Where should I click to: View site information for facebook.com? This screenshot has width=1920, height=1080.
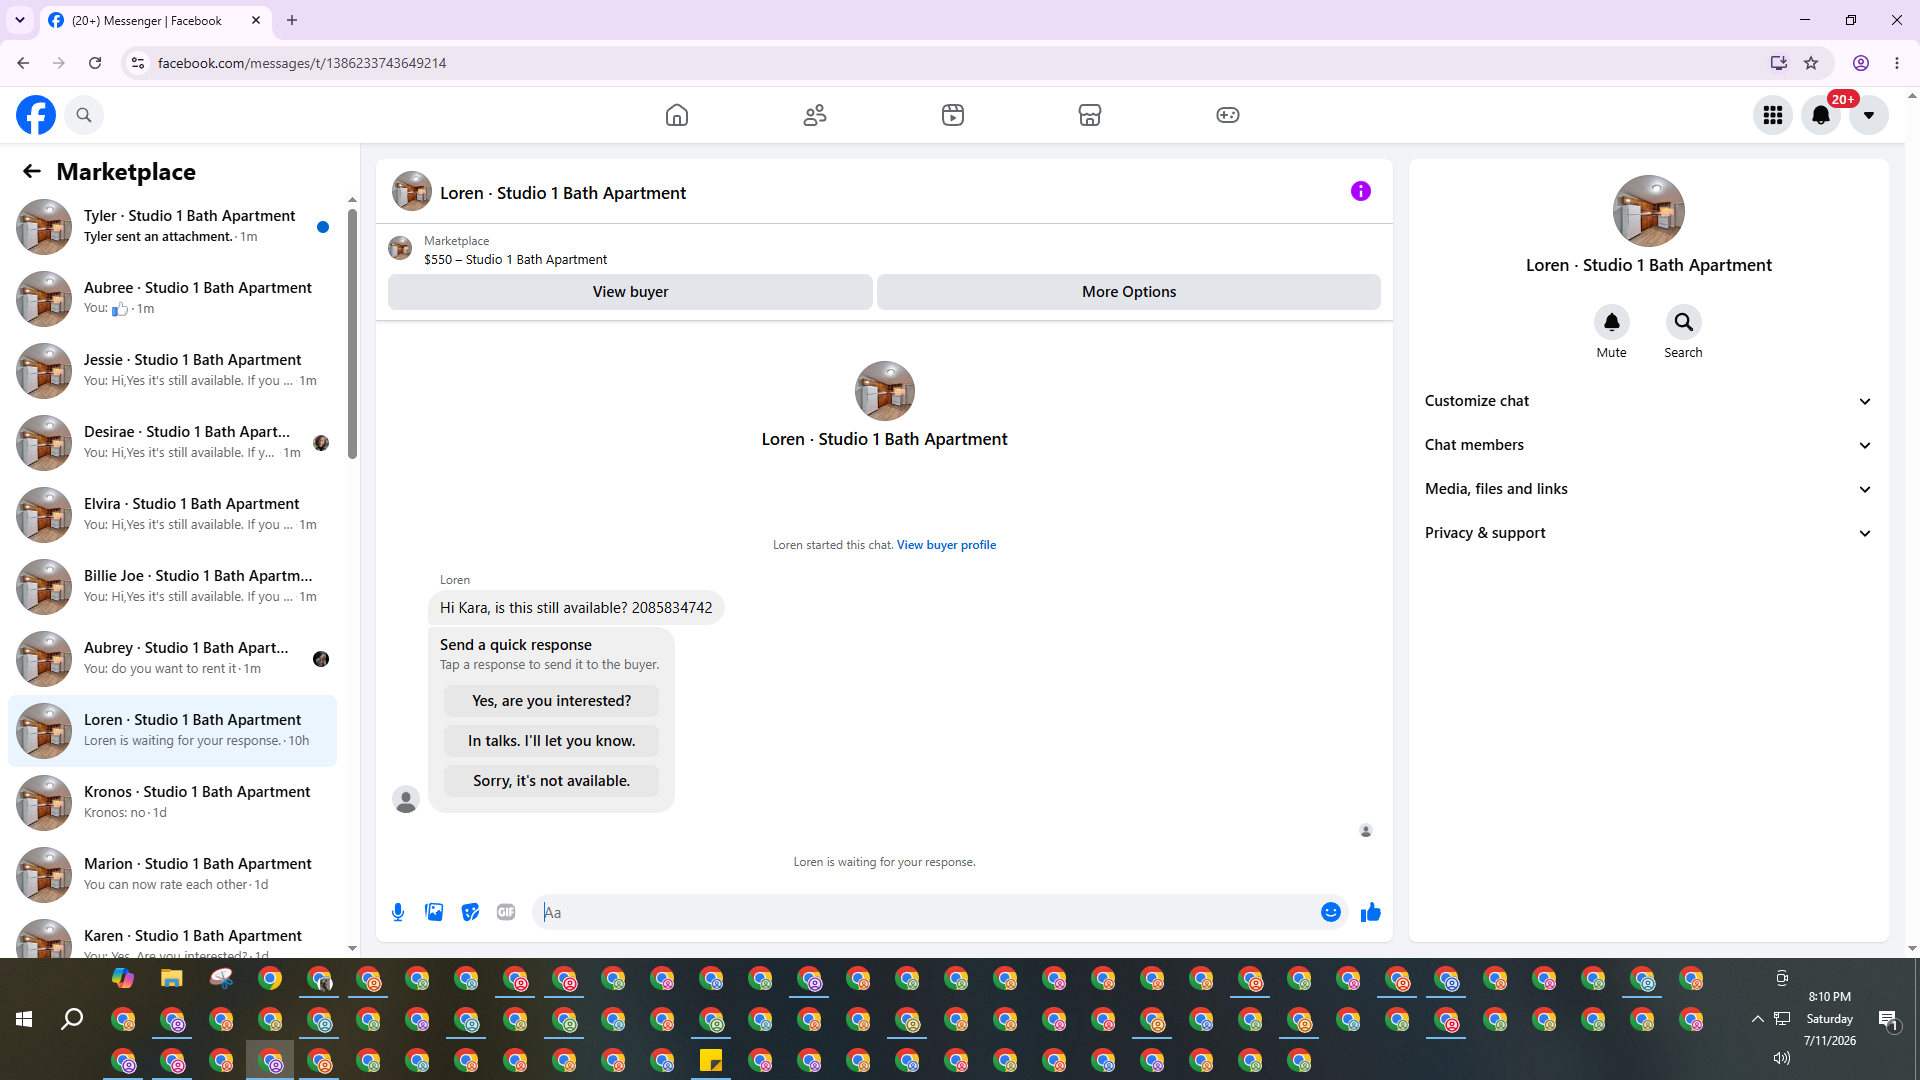[x=138, y=63]
